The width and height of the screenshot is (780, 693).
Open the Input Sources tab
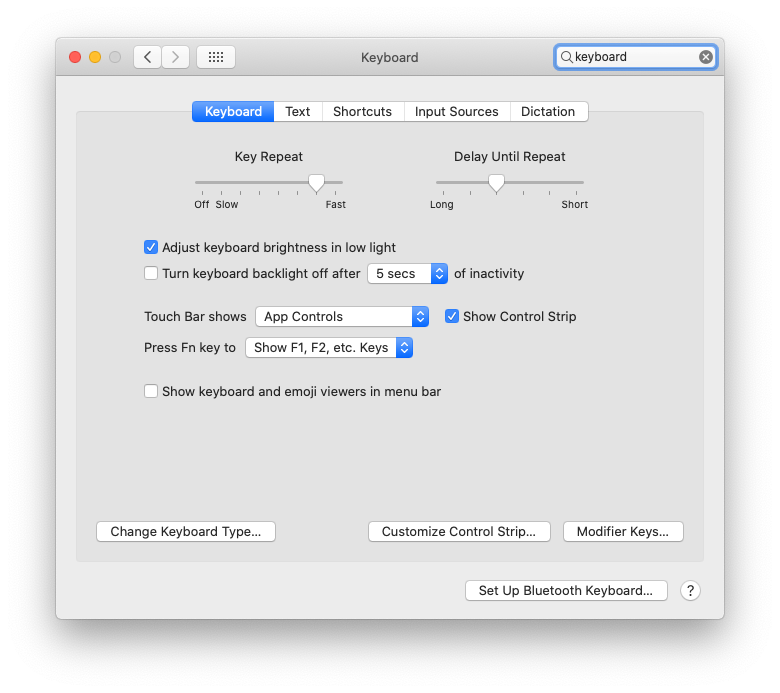click(x=457, y=111)
